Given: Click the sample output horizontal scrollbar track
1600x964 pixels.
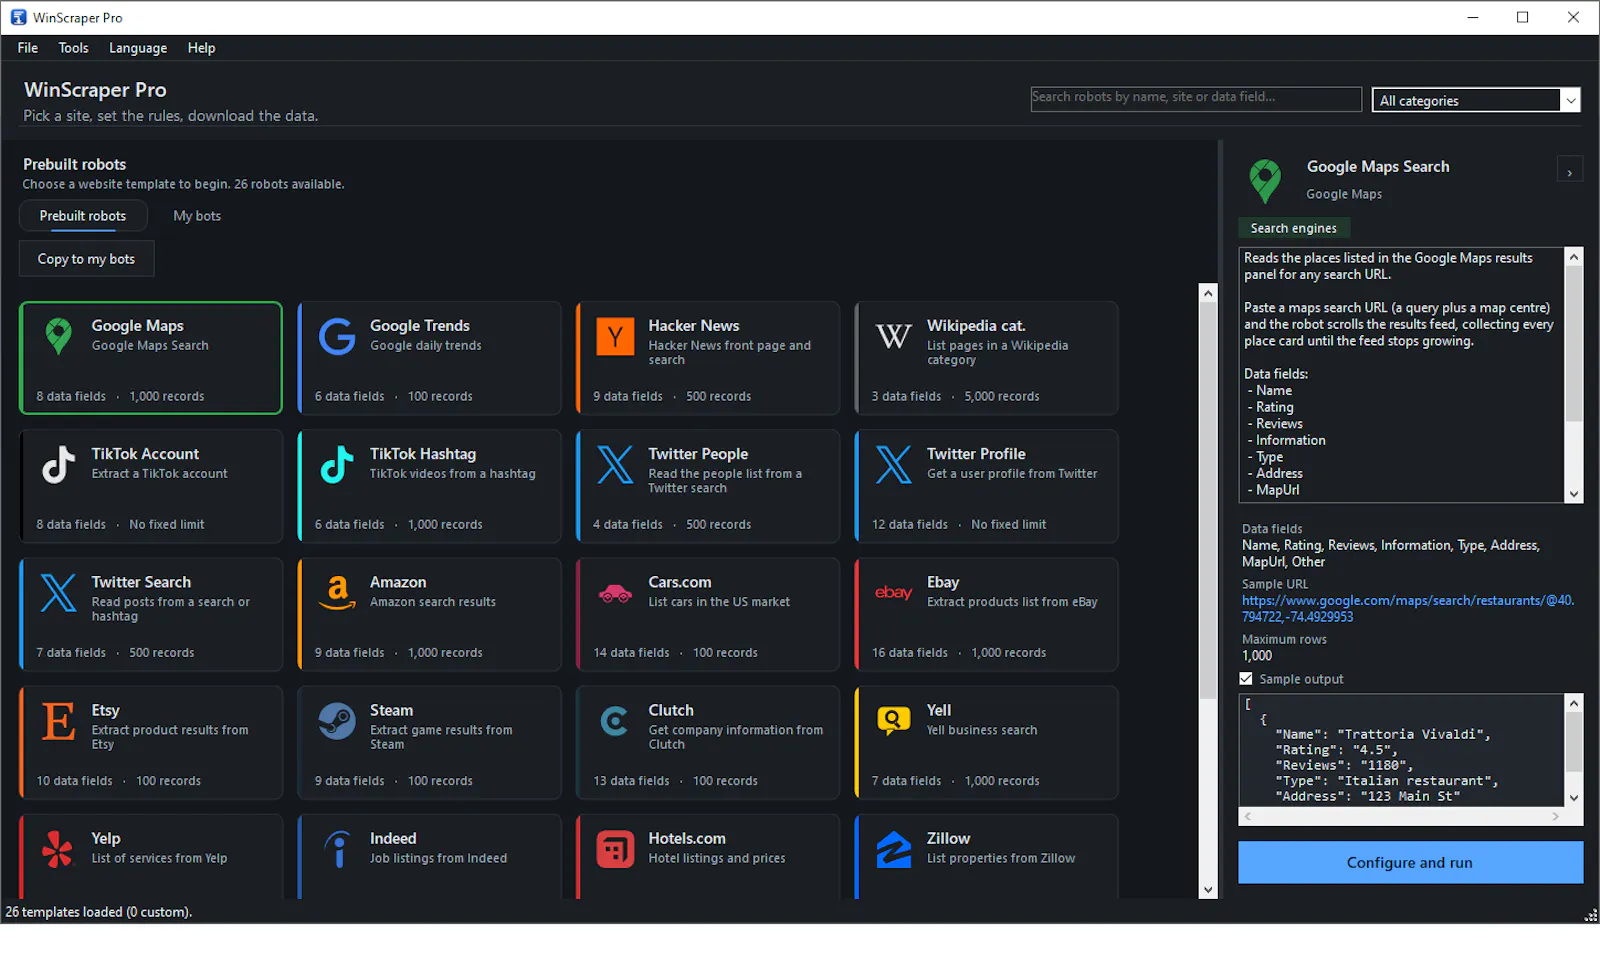Looking at the screenshot, I should click(1402, 816).
